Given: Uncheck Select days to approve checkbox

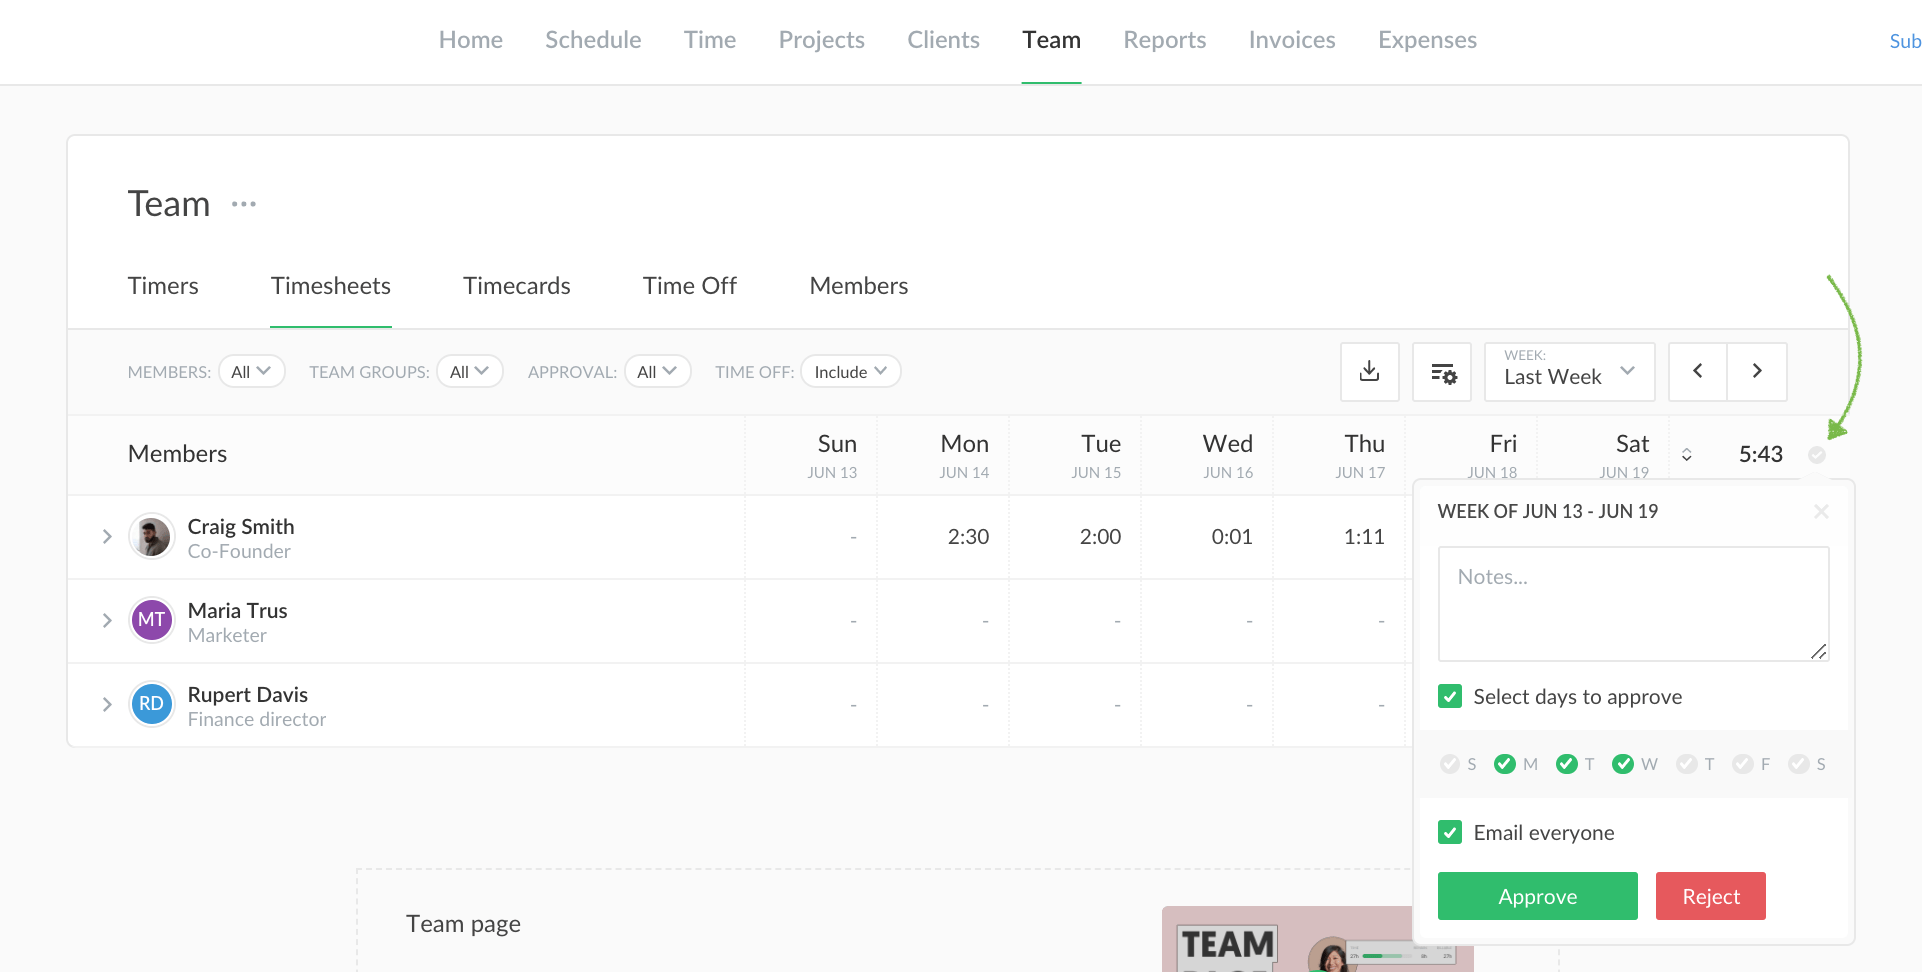Looking at the screenshot, I should coord(1450,696).
